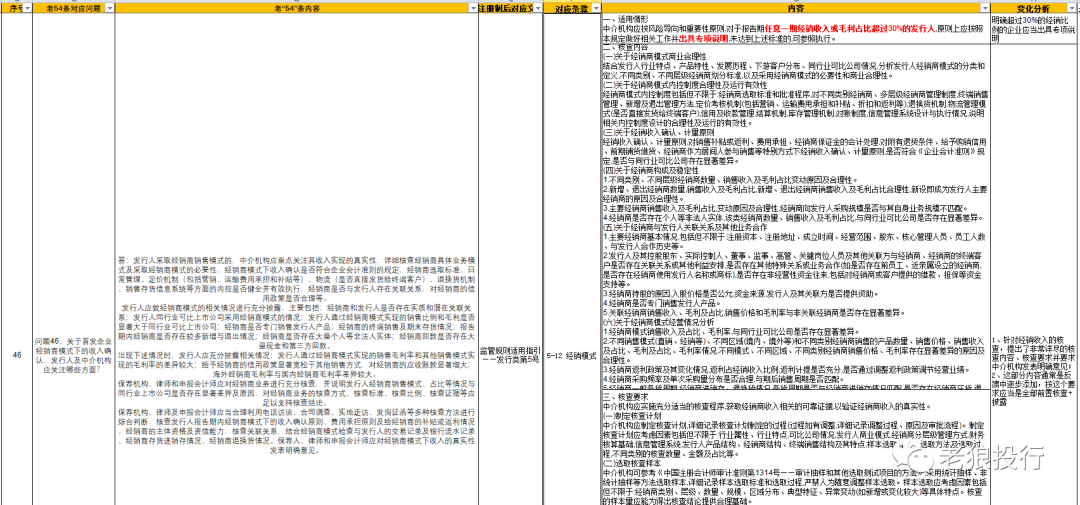
Task: Open filter dropdown for 老"54"条内容 column
Action: click(x=470, y=8)
